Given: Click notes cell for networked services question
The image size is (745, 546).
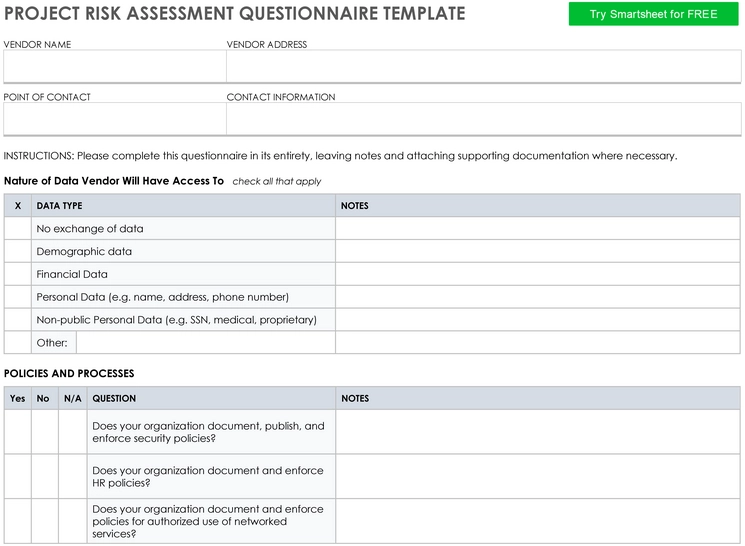Looking at the screenshot, I should (538, 521).
